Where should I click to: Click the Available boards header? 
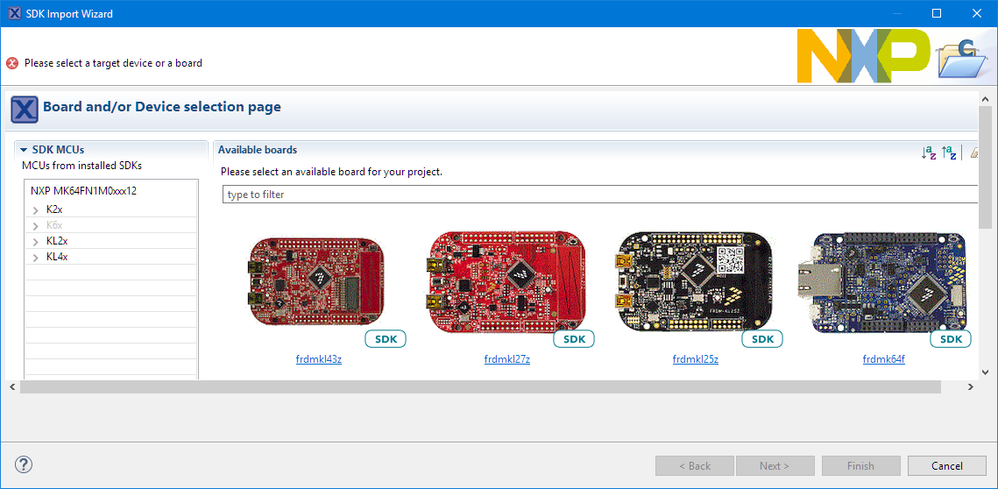258,150
